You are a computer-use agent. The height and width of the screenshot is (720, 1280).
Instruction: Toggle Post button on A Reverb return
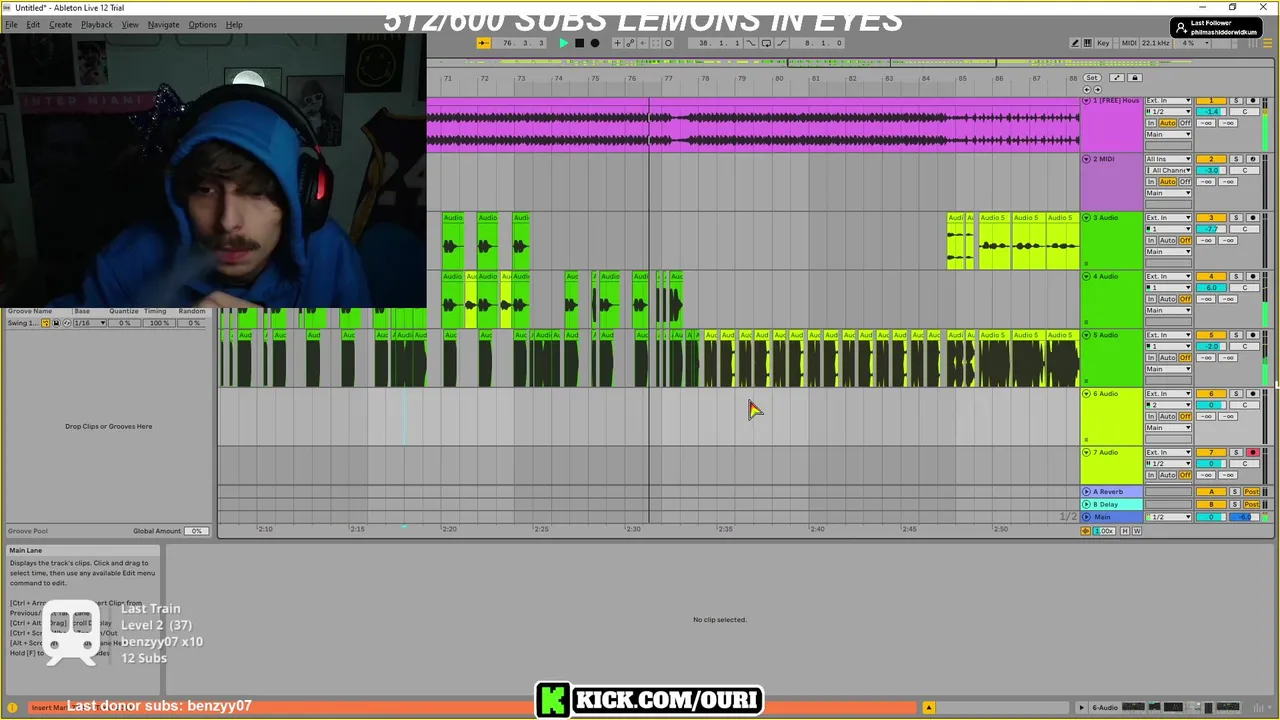click(1251, 492)
